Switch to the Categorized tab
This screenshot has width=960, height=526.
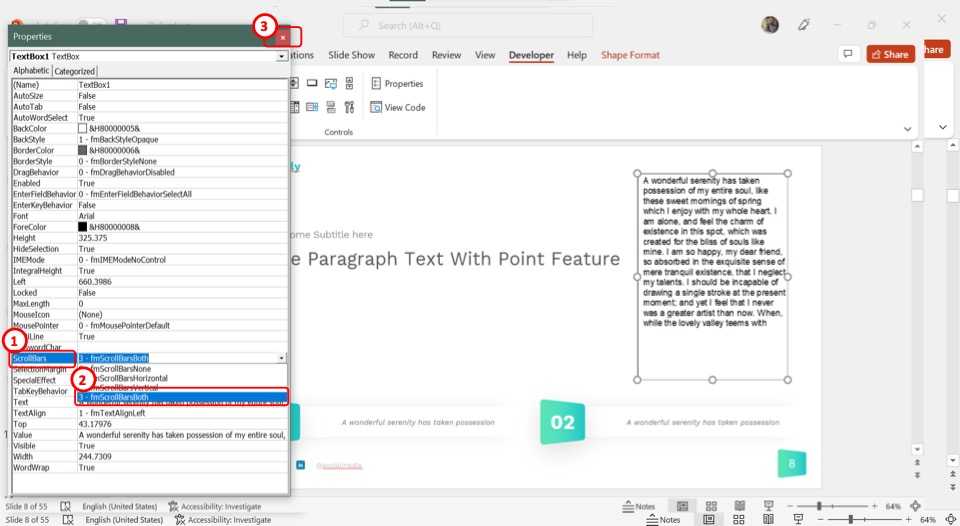(75, 71)
